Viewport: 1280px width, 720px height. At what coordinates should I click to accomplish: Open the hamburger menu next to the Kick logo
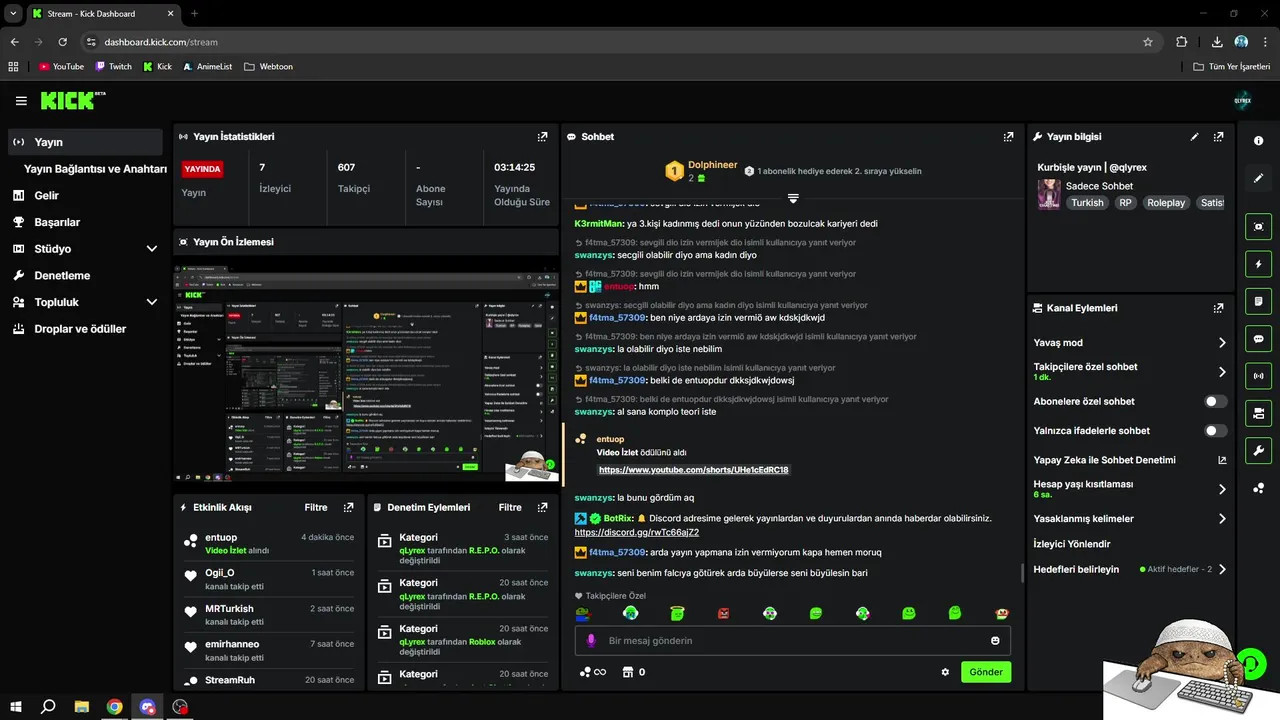pyautogui.click(x=21, y=101)
